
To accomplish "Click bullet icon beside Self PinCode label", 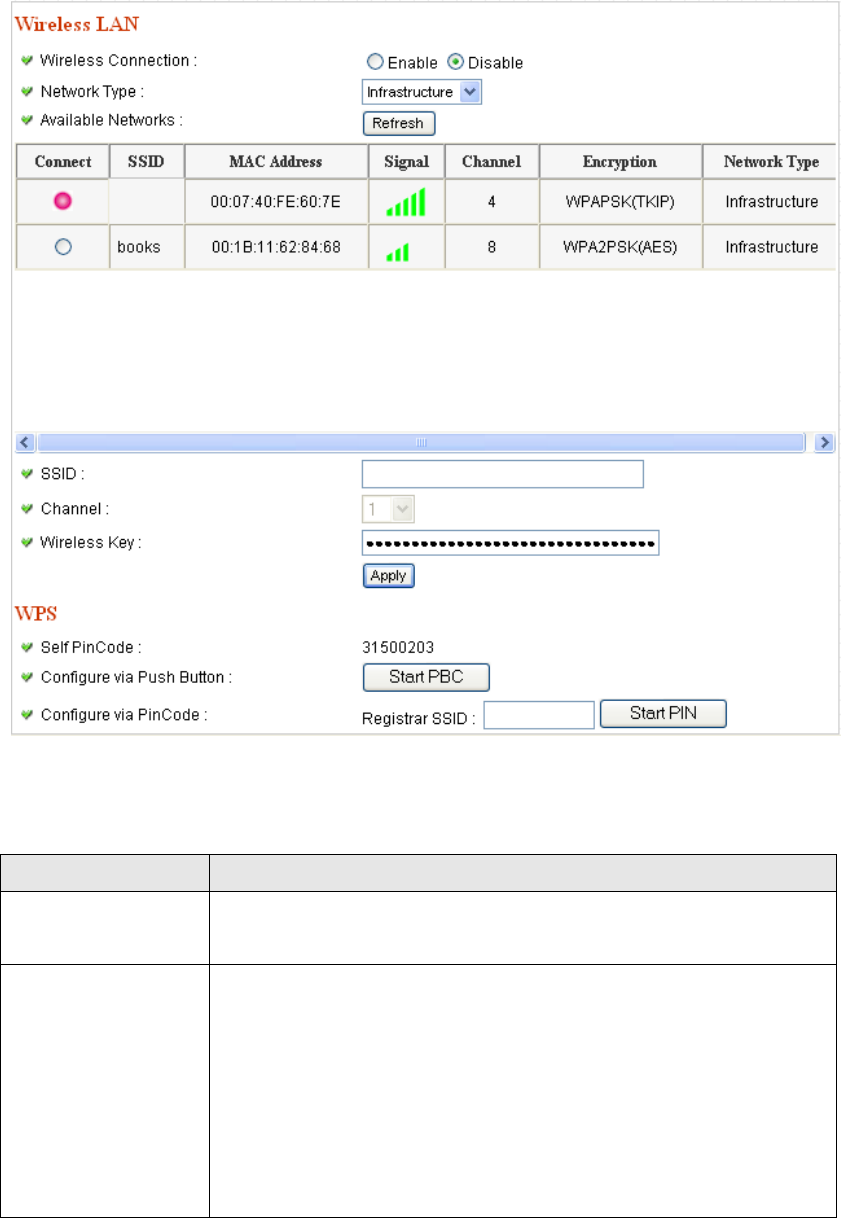I will (27, 648).
